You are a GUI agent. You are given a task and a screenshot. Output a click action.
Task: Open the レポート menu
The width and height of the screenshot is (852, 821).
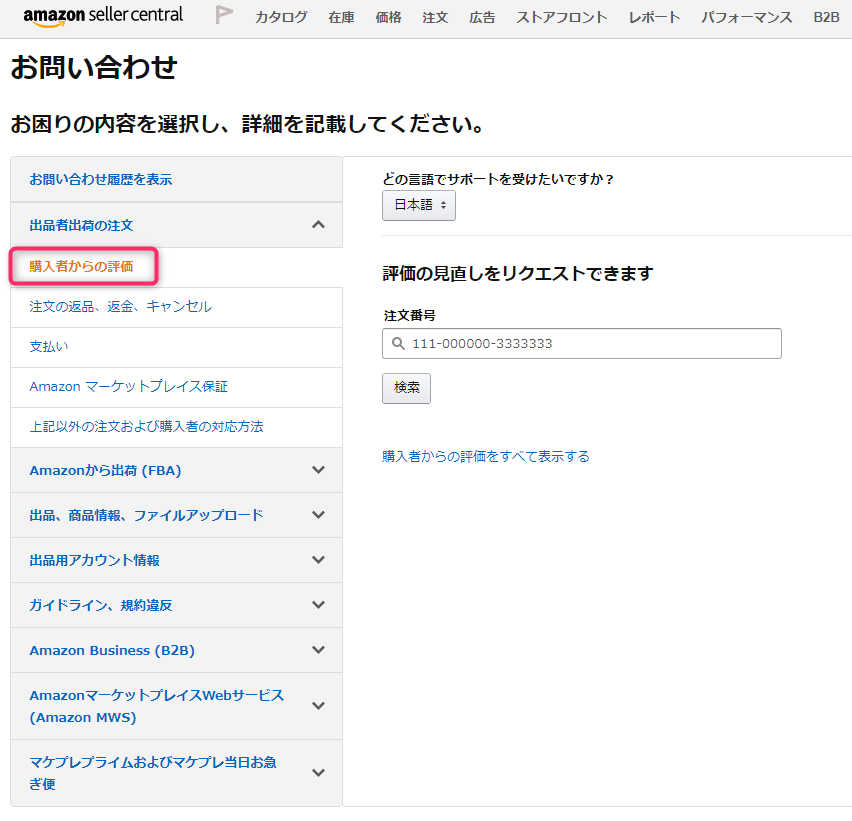tap(654, 17)
